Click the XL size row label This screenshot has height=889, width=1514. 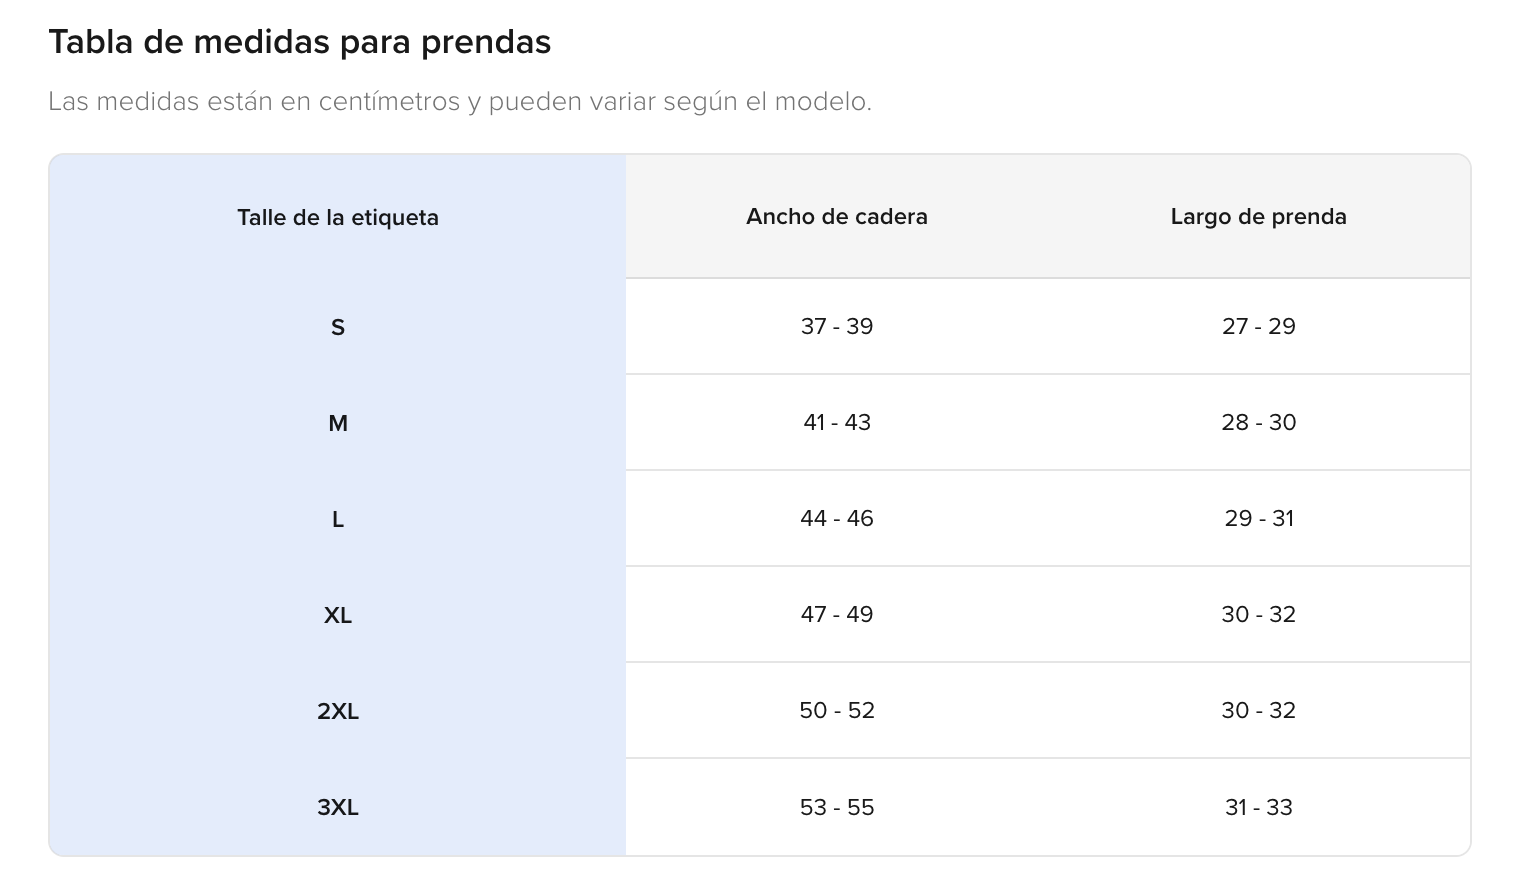click(338, 615)
